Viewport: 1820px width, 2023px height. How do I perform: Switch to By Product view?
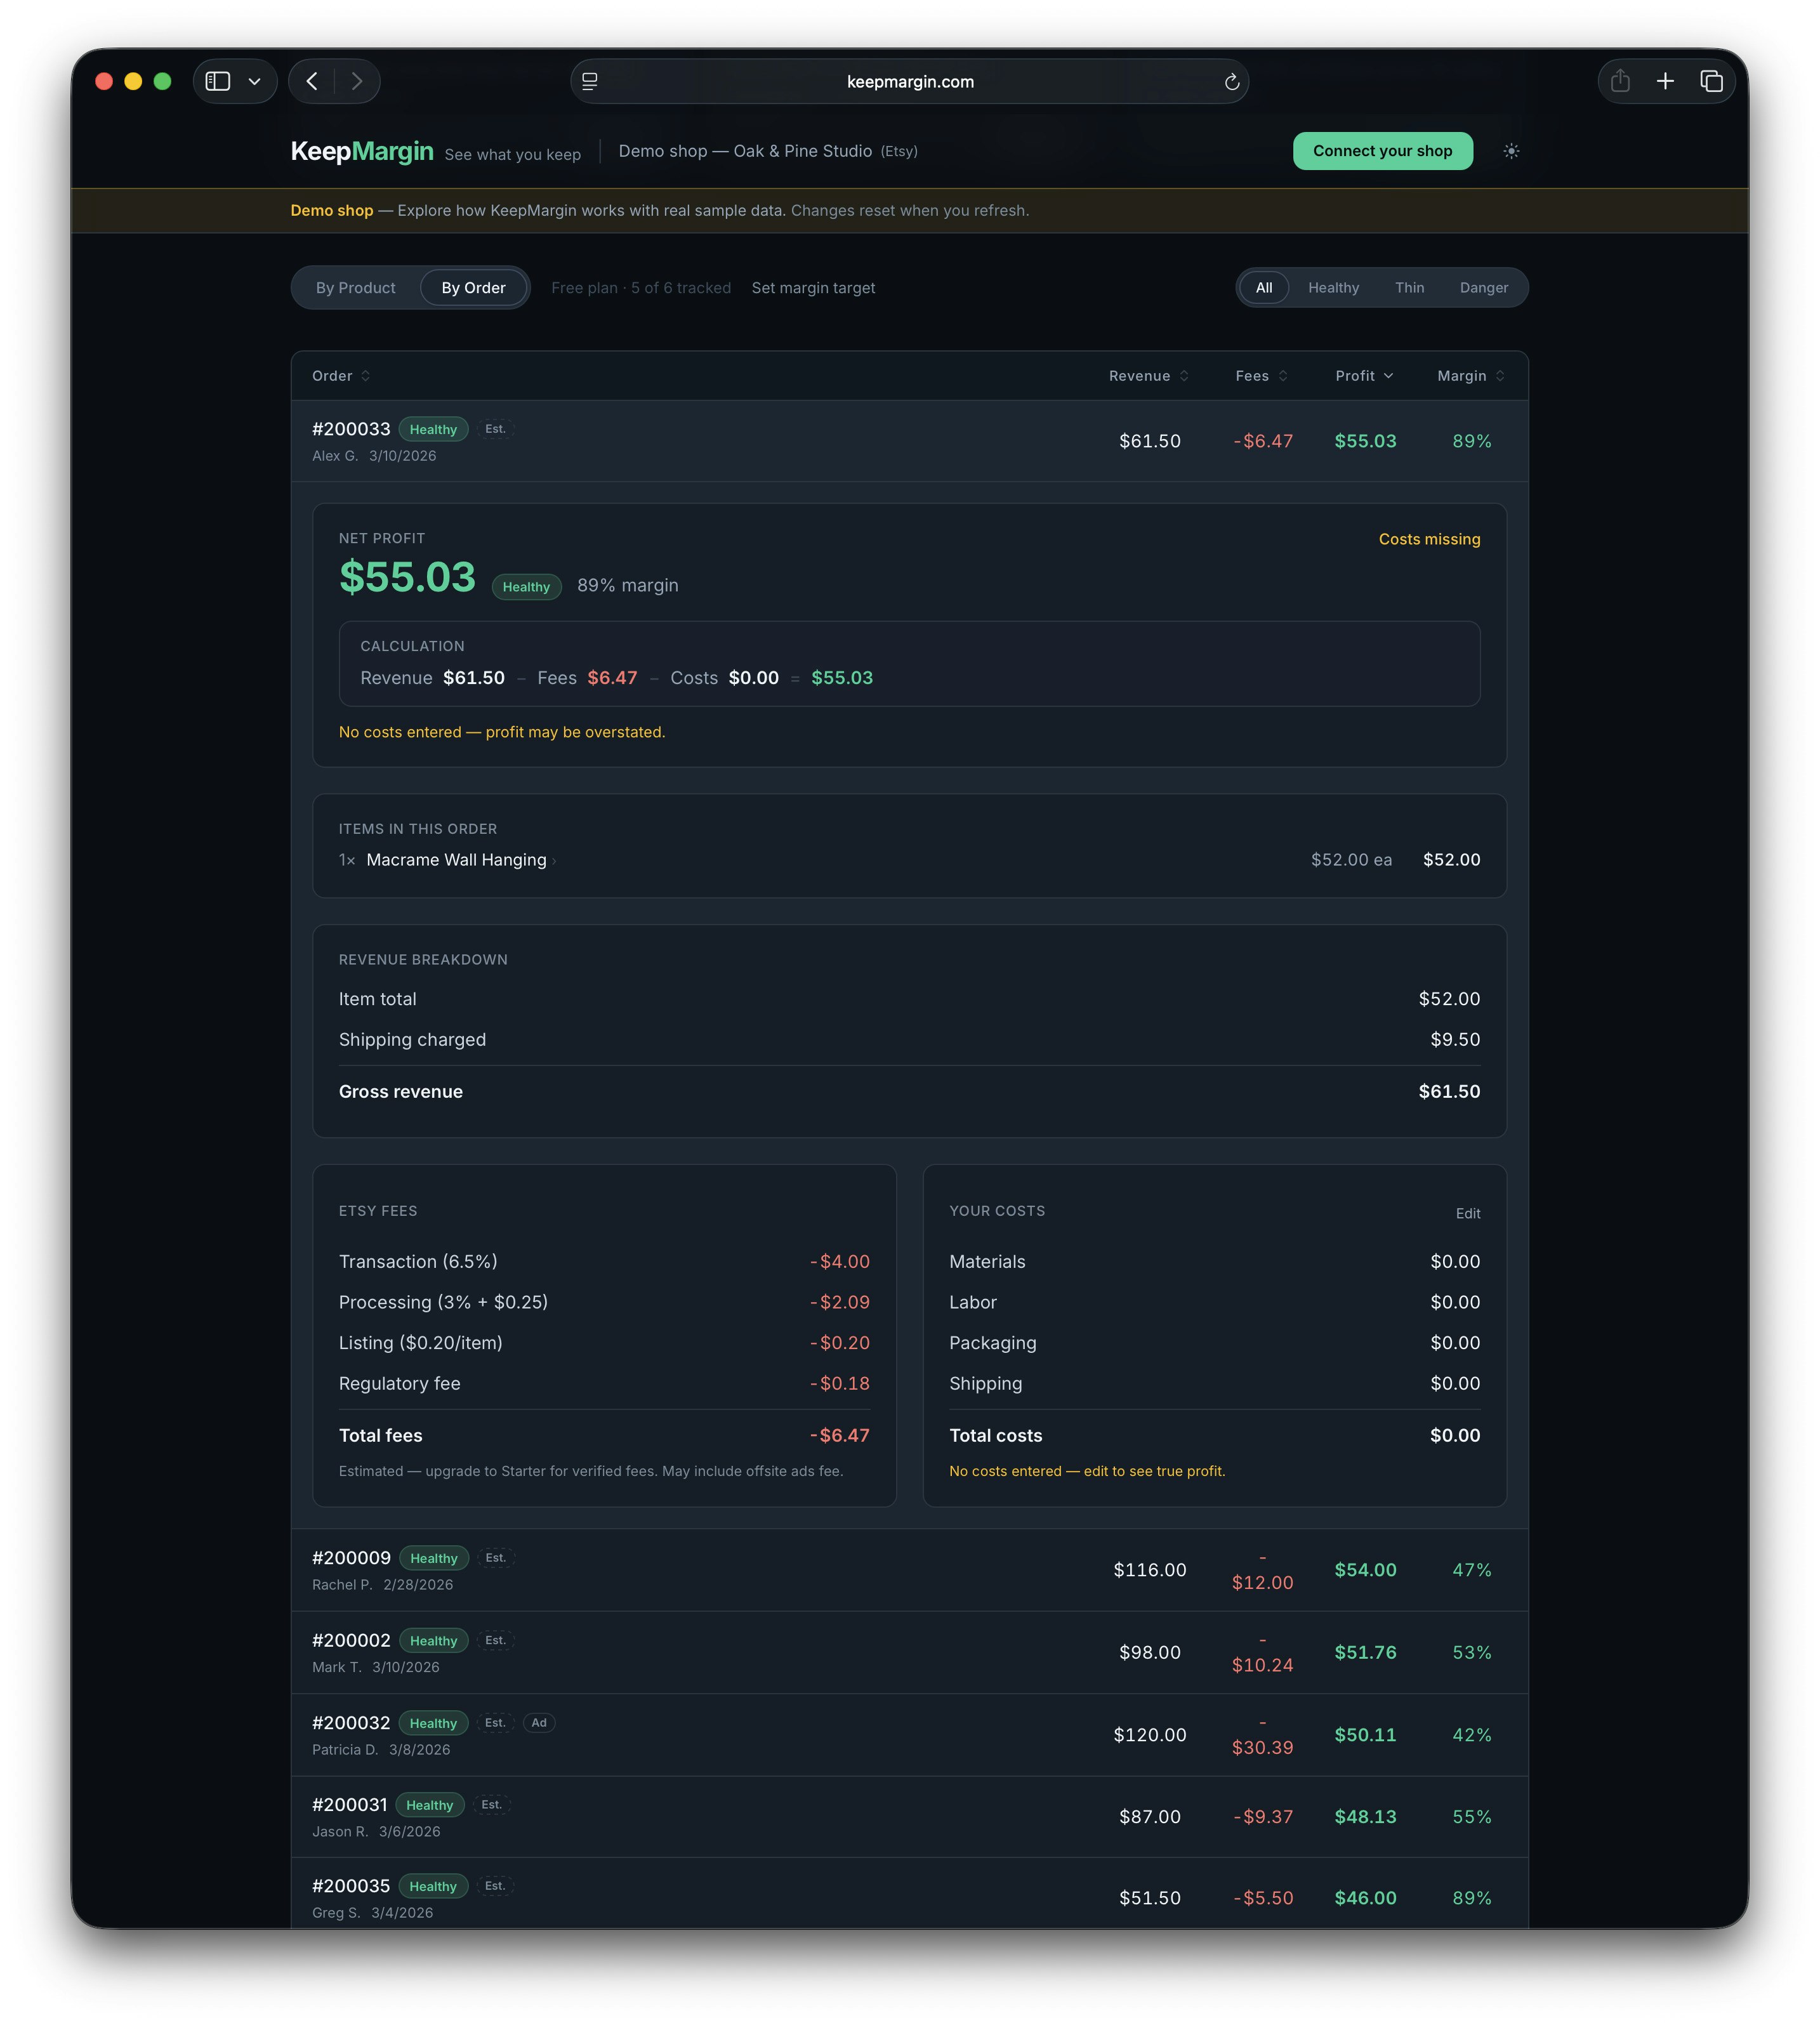tap(355, 288)
